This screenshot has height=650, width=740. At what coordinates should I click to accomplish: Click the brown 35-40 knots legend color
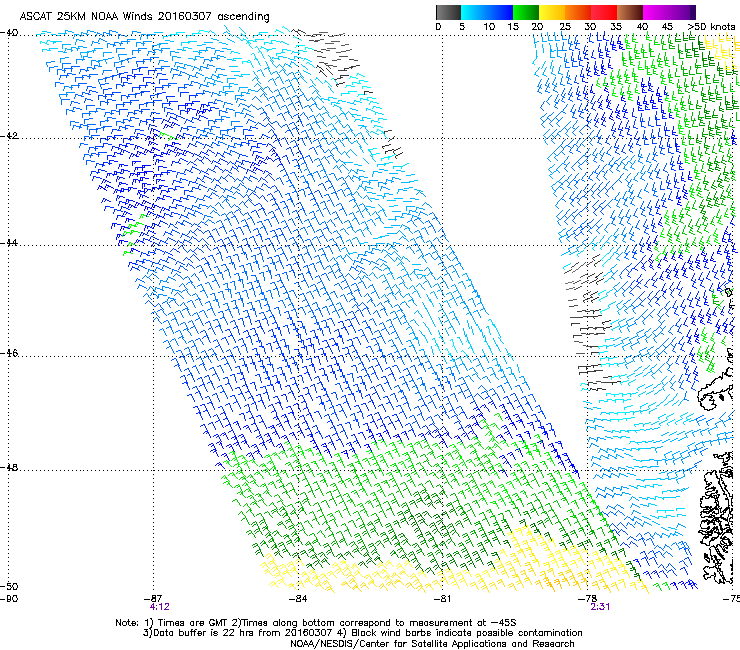630,12
